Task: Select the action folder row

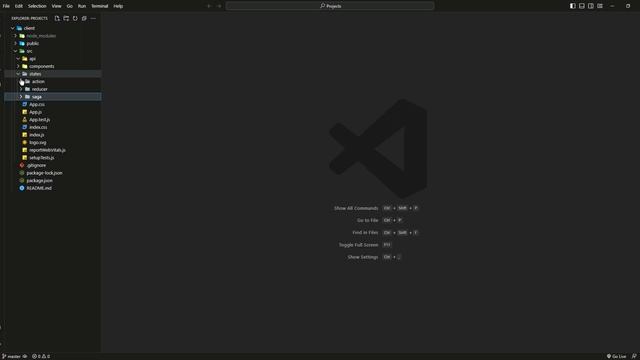Action: coord(53,82)
